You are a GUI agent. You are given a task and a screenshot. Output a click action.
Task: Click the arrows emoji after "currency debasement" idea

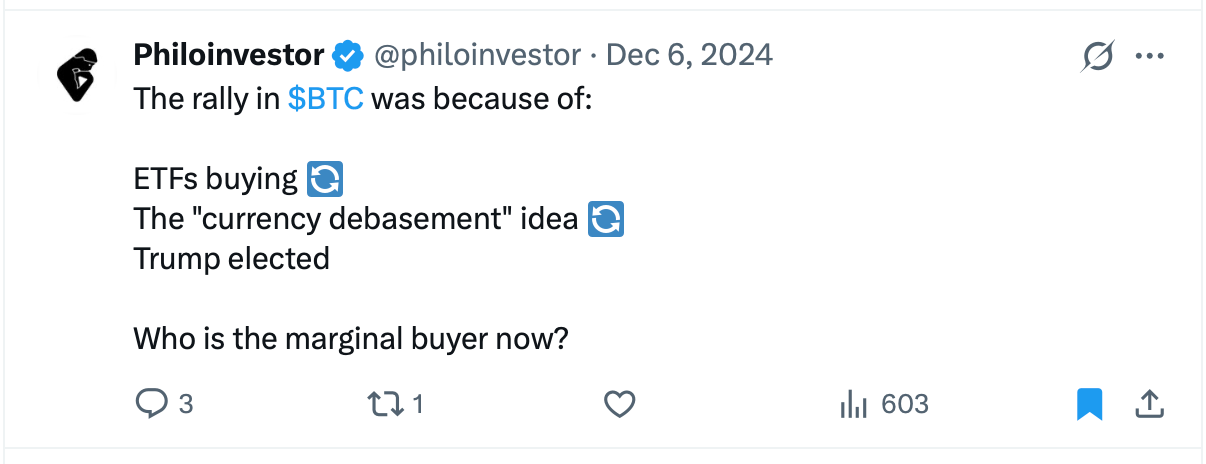[606, 219]
